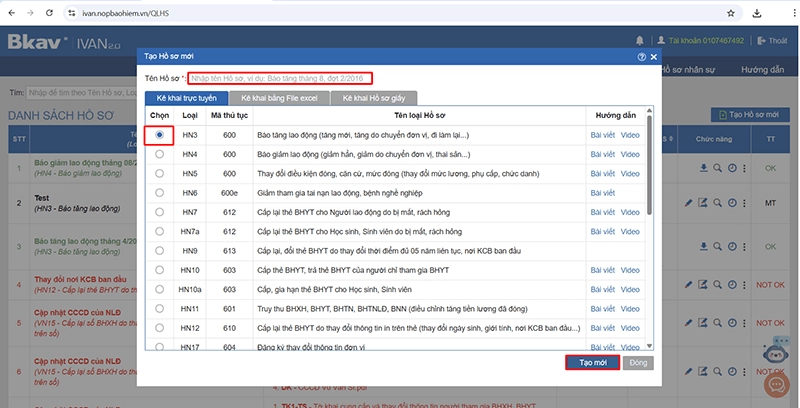
Task: Click the Đóng button
Action: click(x=638, y=362)
